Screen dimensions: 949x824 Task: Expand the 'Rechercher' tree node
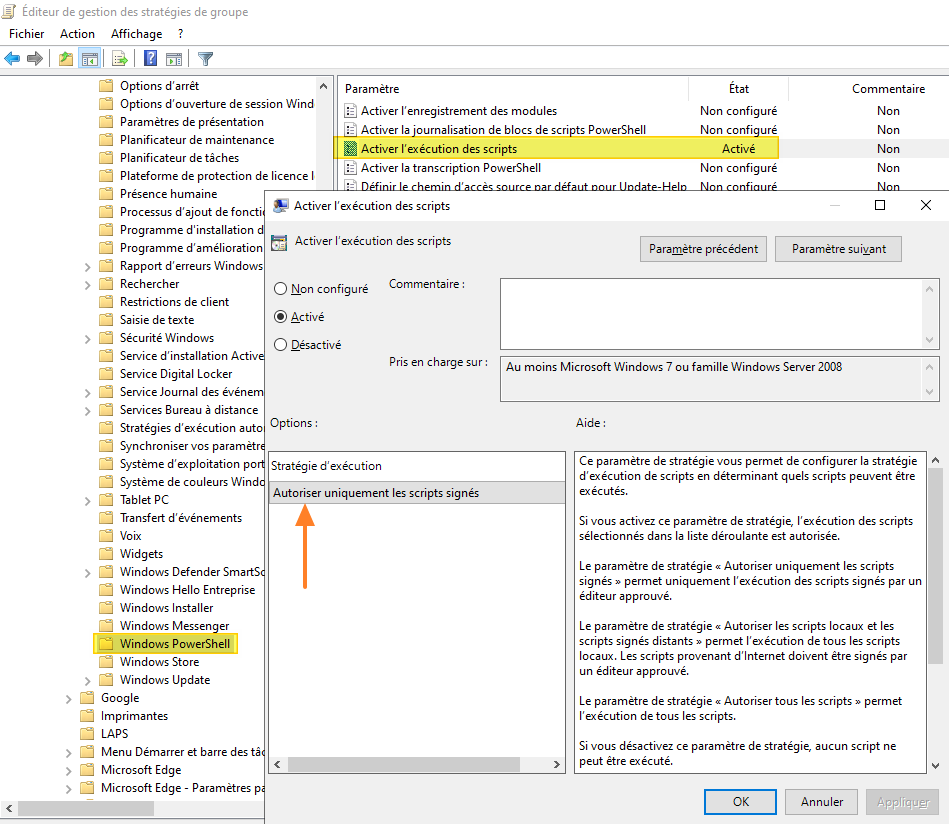88,283
